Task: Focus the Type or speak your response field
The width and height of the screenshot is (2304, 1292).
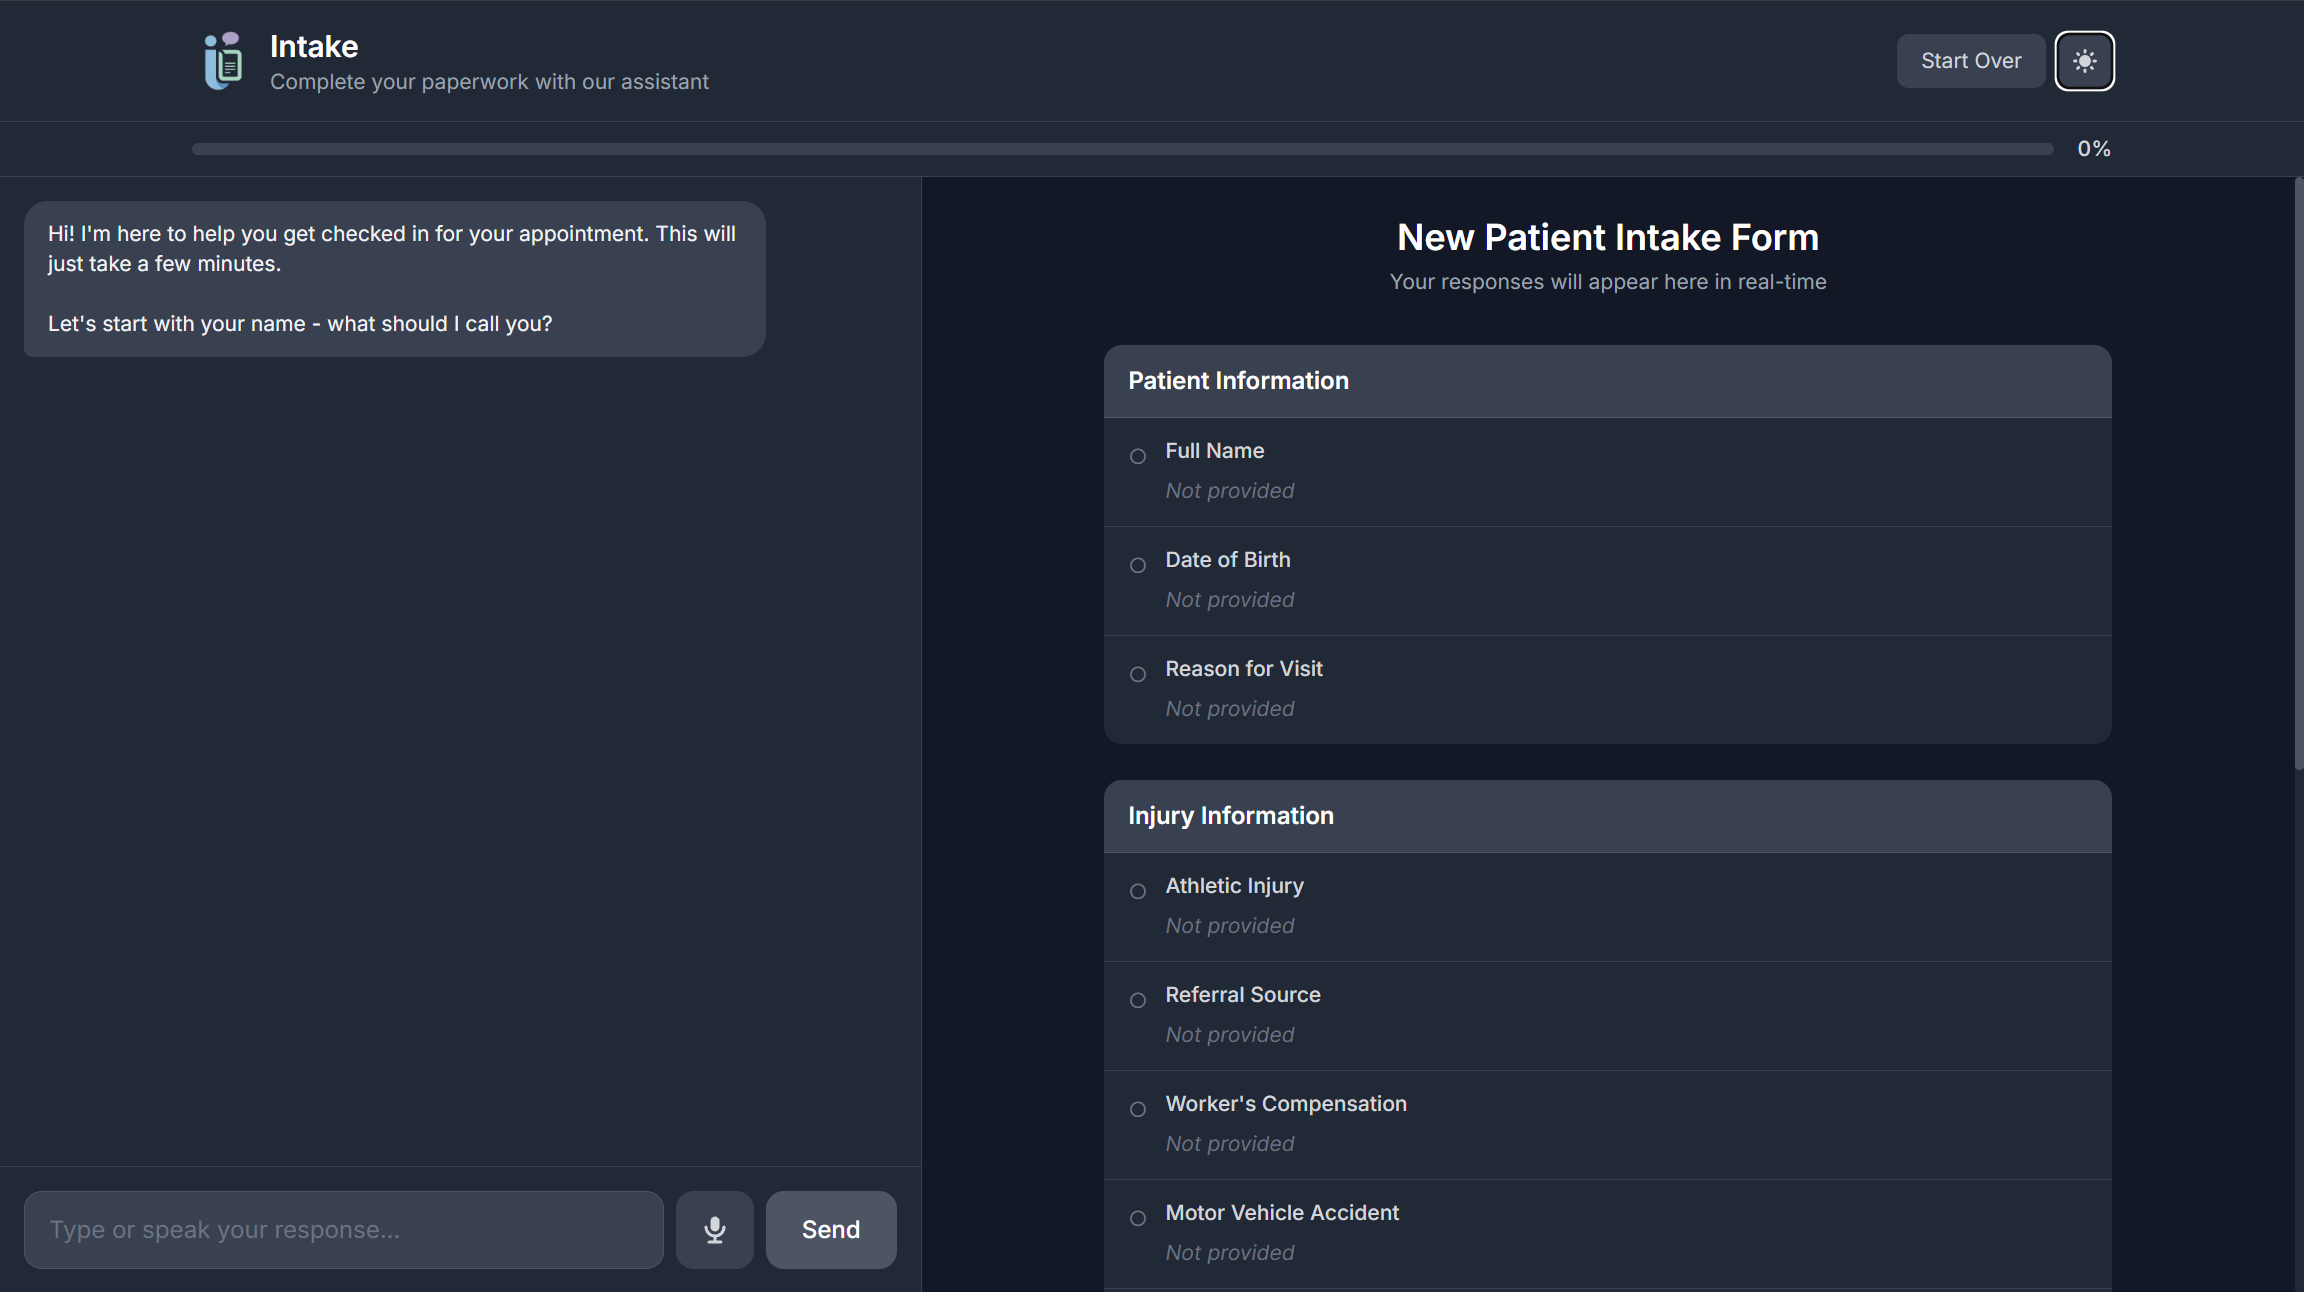Action: pos(343,1229)
